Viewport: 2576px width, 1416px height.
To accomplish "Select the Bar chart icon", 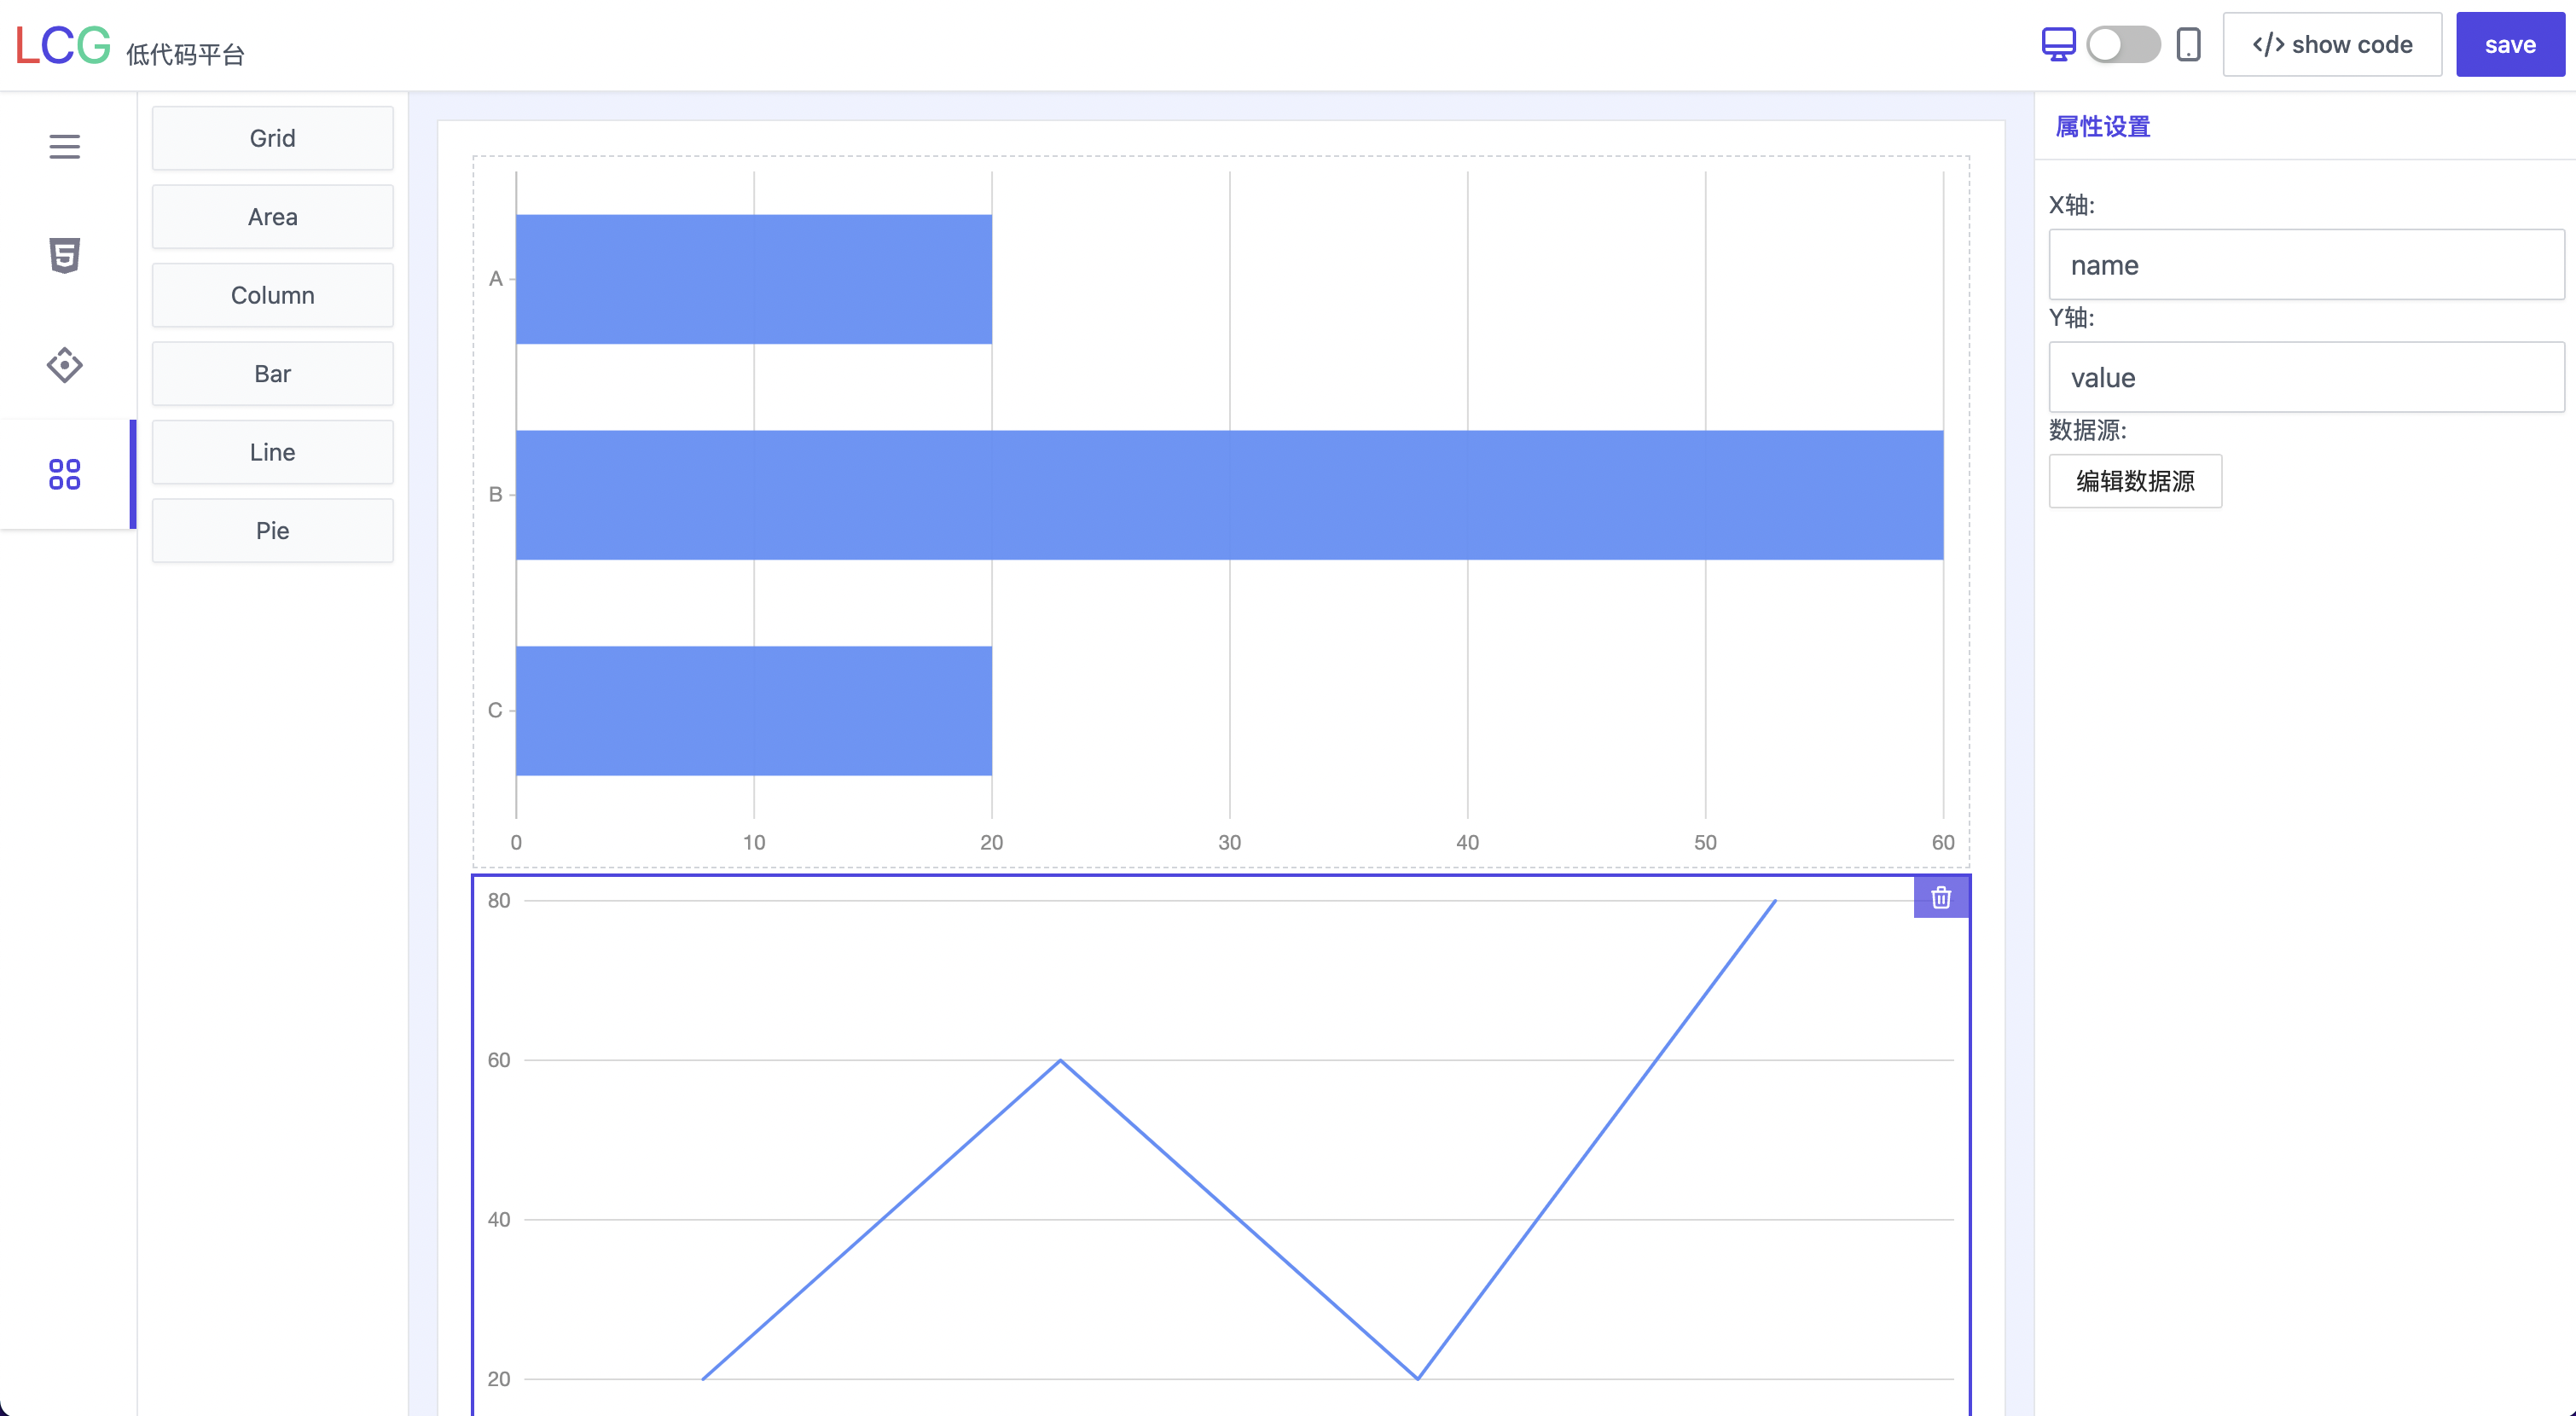I will click(274, 373).
